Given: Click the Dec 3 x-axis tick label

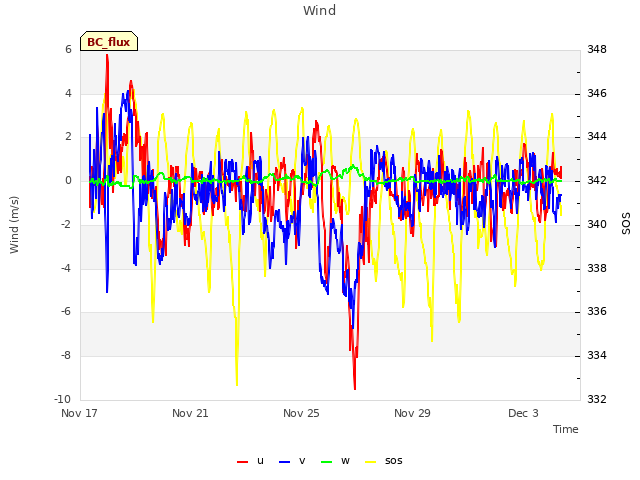Looking at the screenshot, I should [x=523, y=413].
